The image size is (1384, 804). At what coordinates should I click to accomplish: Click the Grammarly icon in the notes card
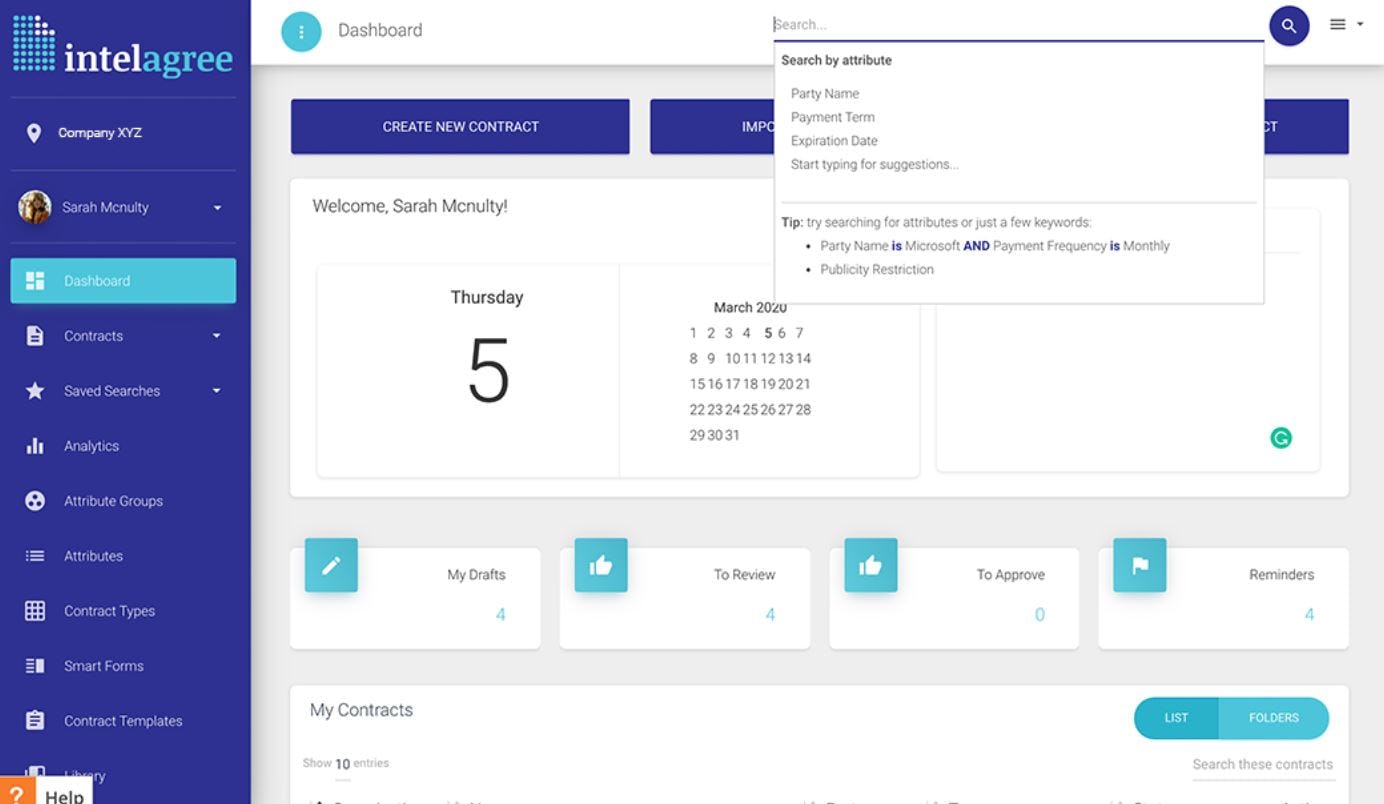coord(1281,437)
